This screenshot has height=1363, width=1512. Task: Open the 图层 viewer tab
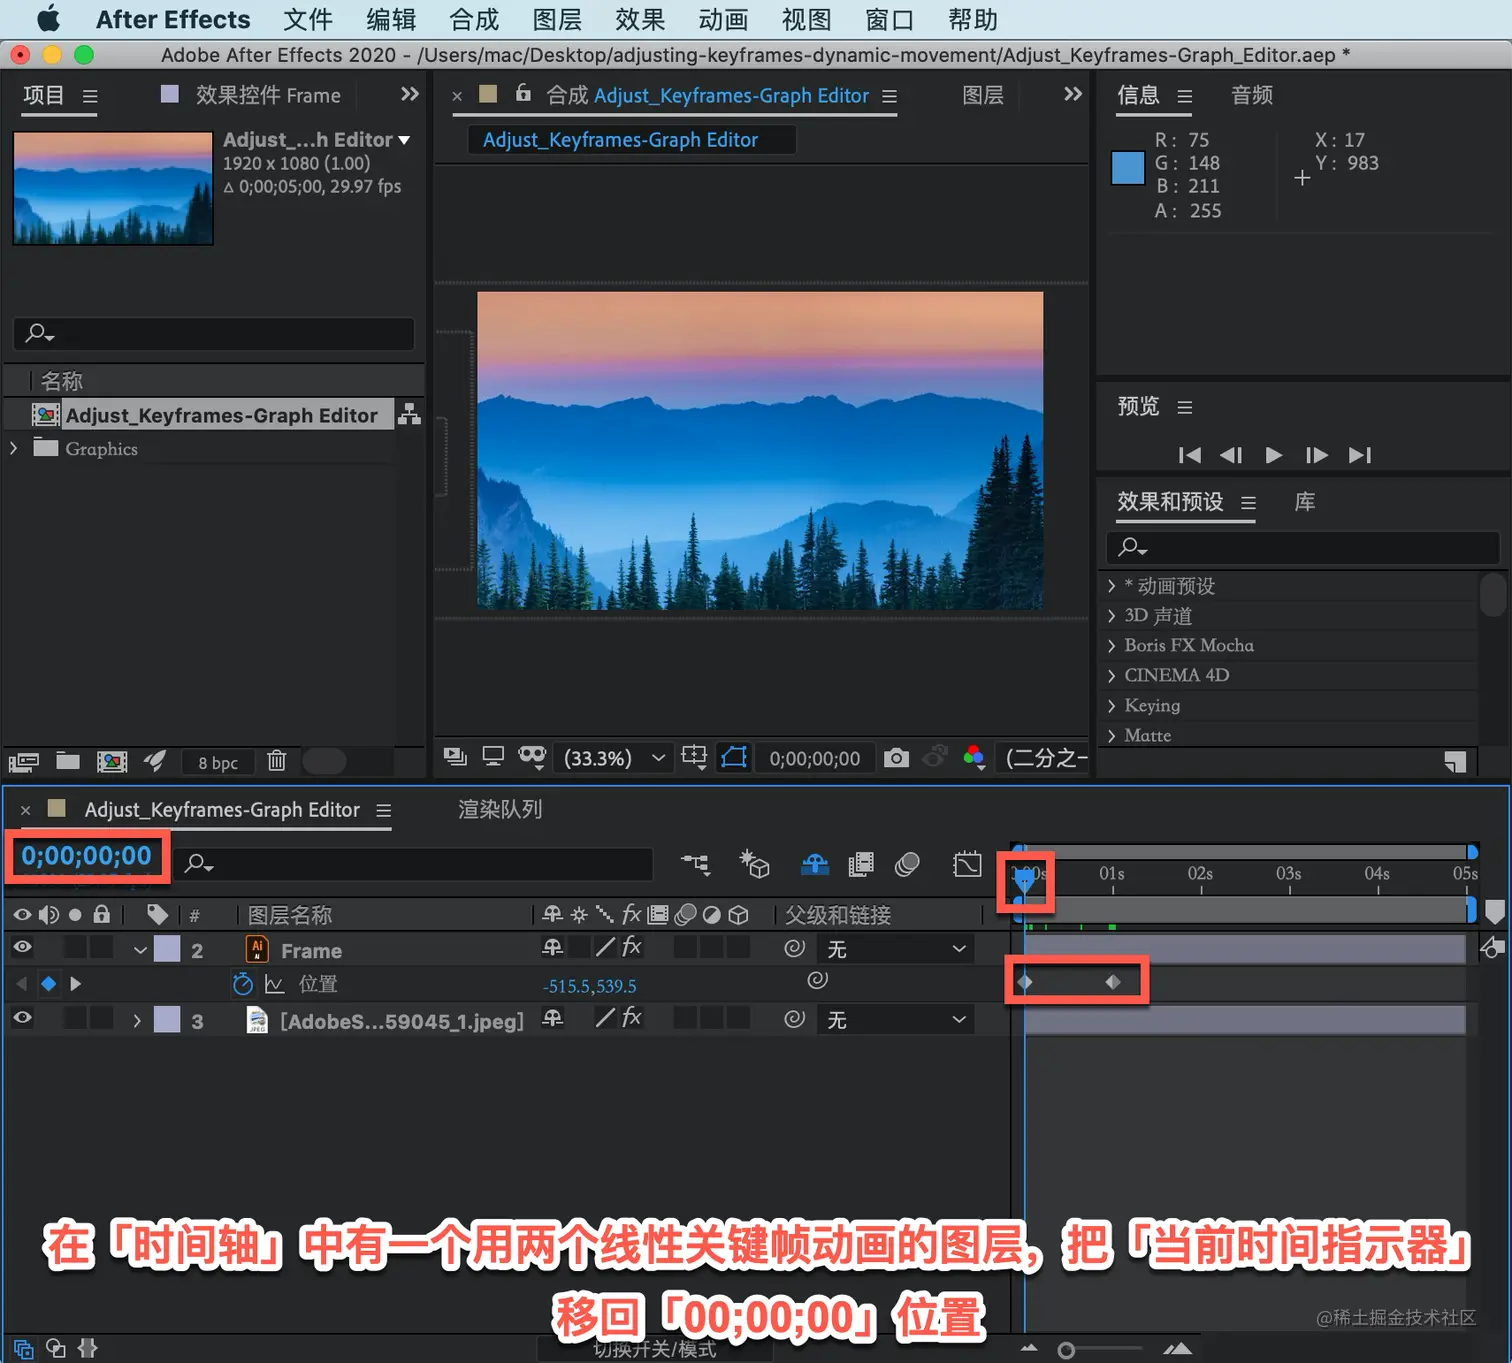pyautogui.click(x=983, y=95)
